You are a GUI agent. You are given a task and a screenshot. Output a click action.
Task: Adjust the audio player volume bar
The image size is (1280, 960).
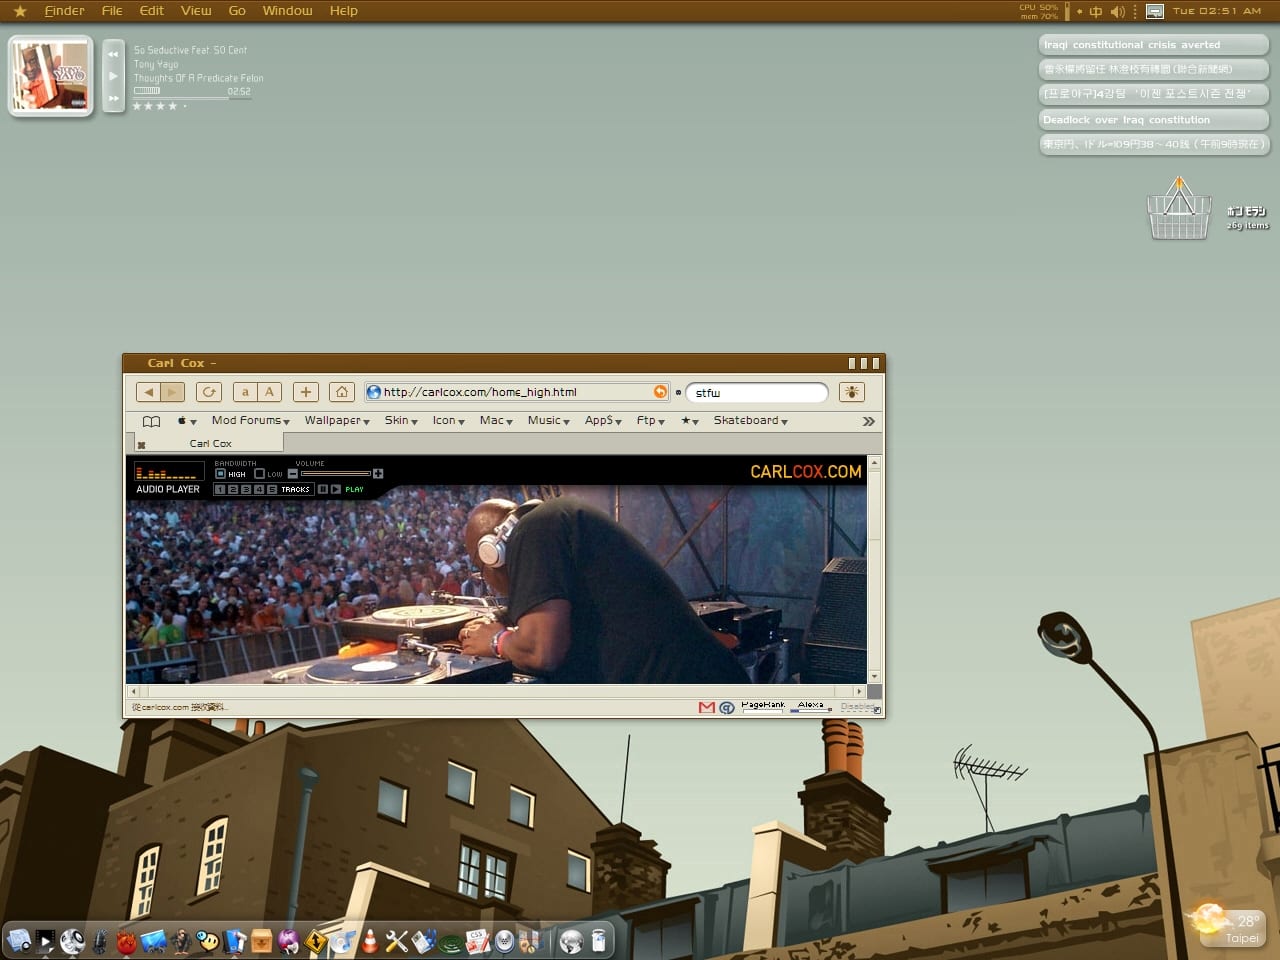pyautogui.click(x=335, y=474)
